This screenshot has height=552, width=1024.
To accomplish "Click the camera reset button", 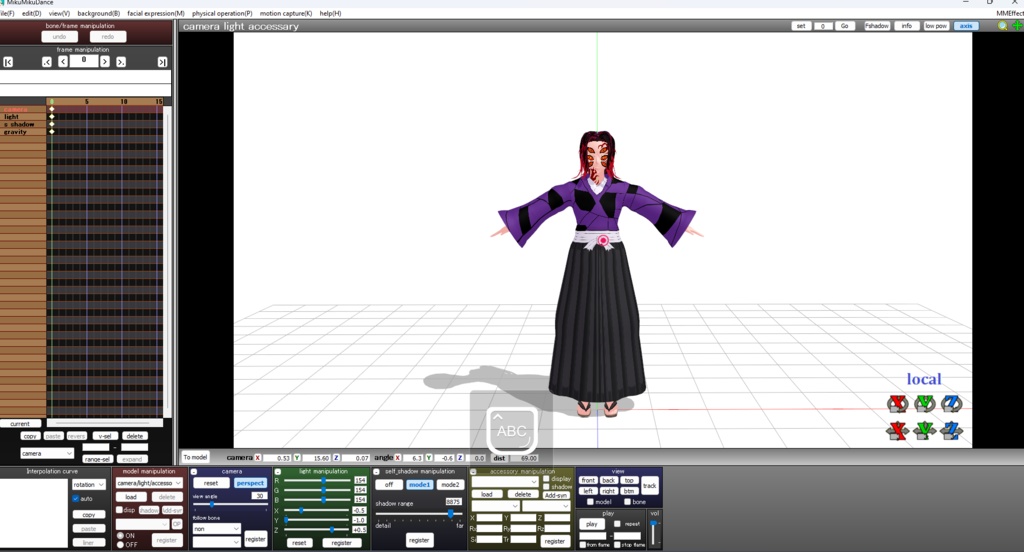I will click(x=211, y=483).
